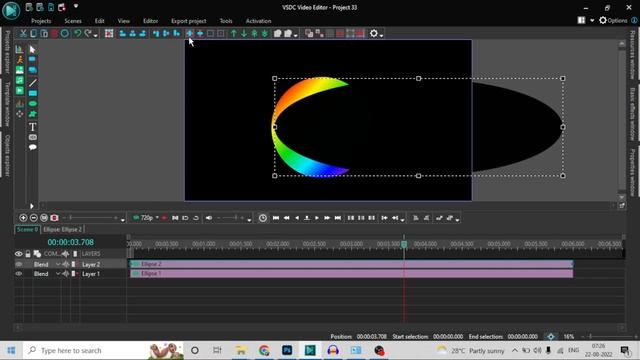The height and width of the screenshot is (360, 640).
Task: Click the clock time icon in playback bar
Action: (262, 218)
